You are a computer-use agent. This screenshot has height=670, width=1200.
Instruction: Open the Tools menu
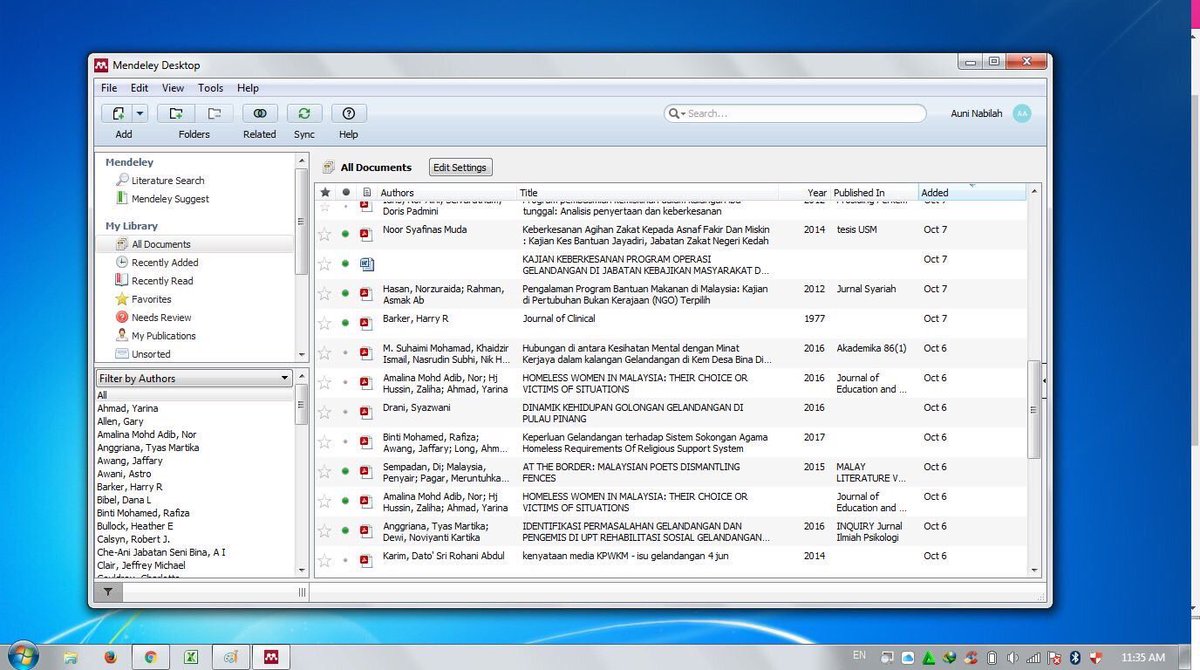[x=210, y=88]
